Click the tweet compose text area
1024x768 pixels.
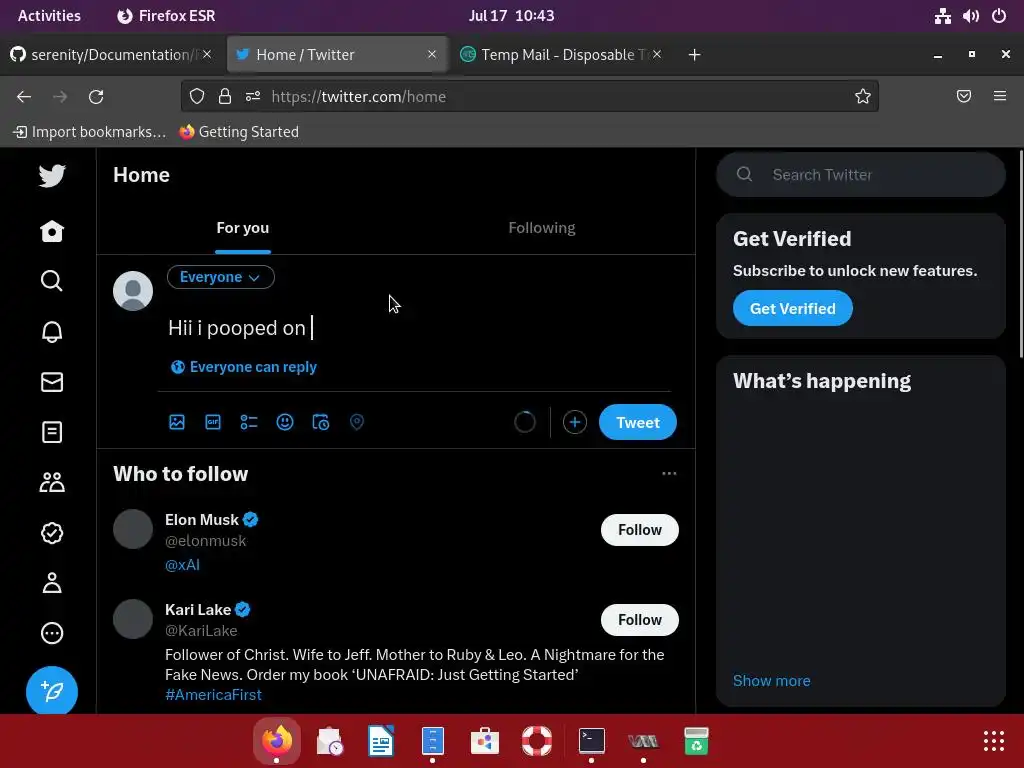[418, 328]
